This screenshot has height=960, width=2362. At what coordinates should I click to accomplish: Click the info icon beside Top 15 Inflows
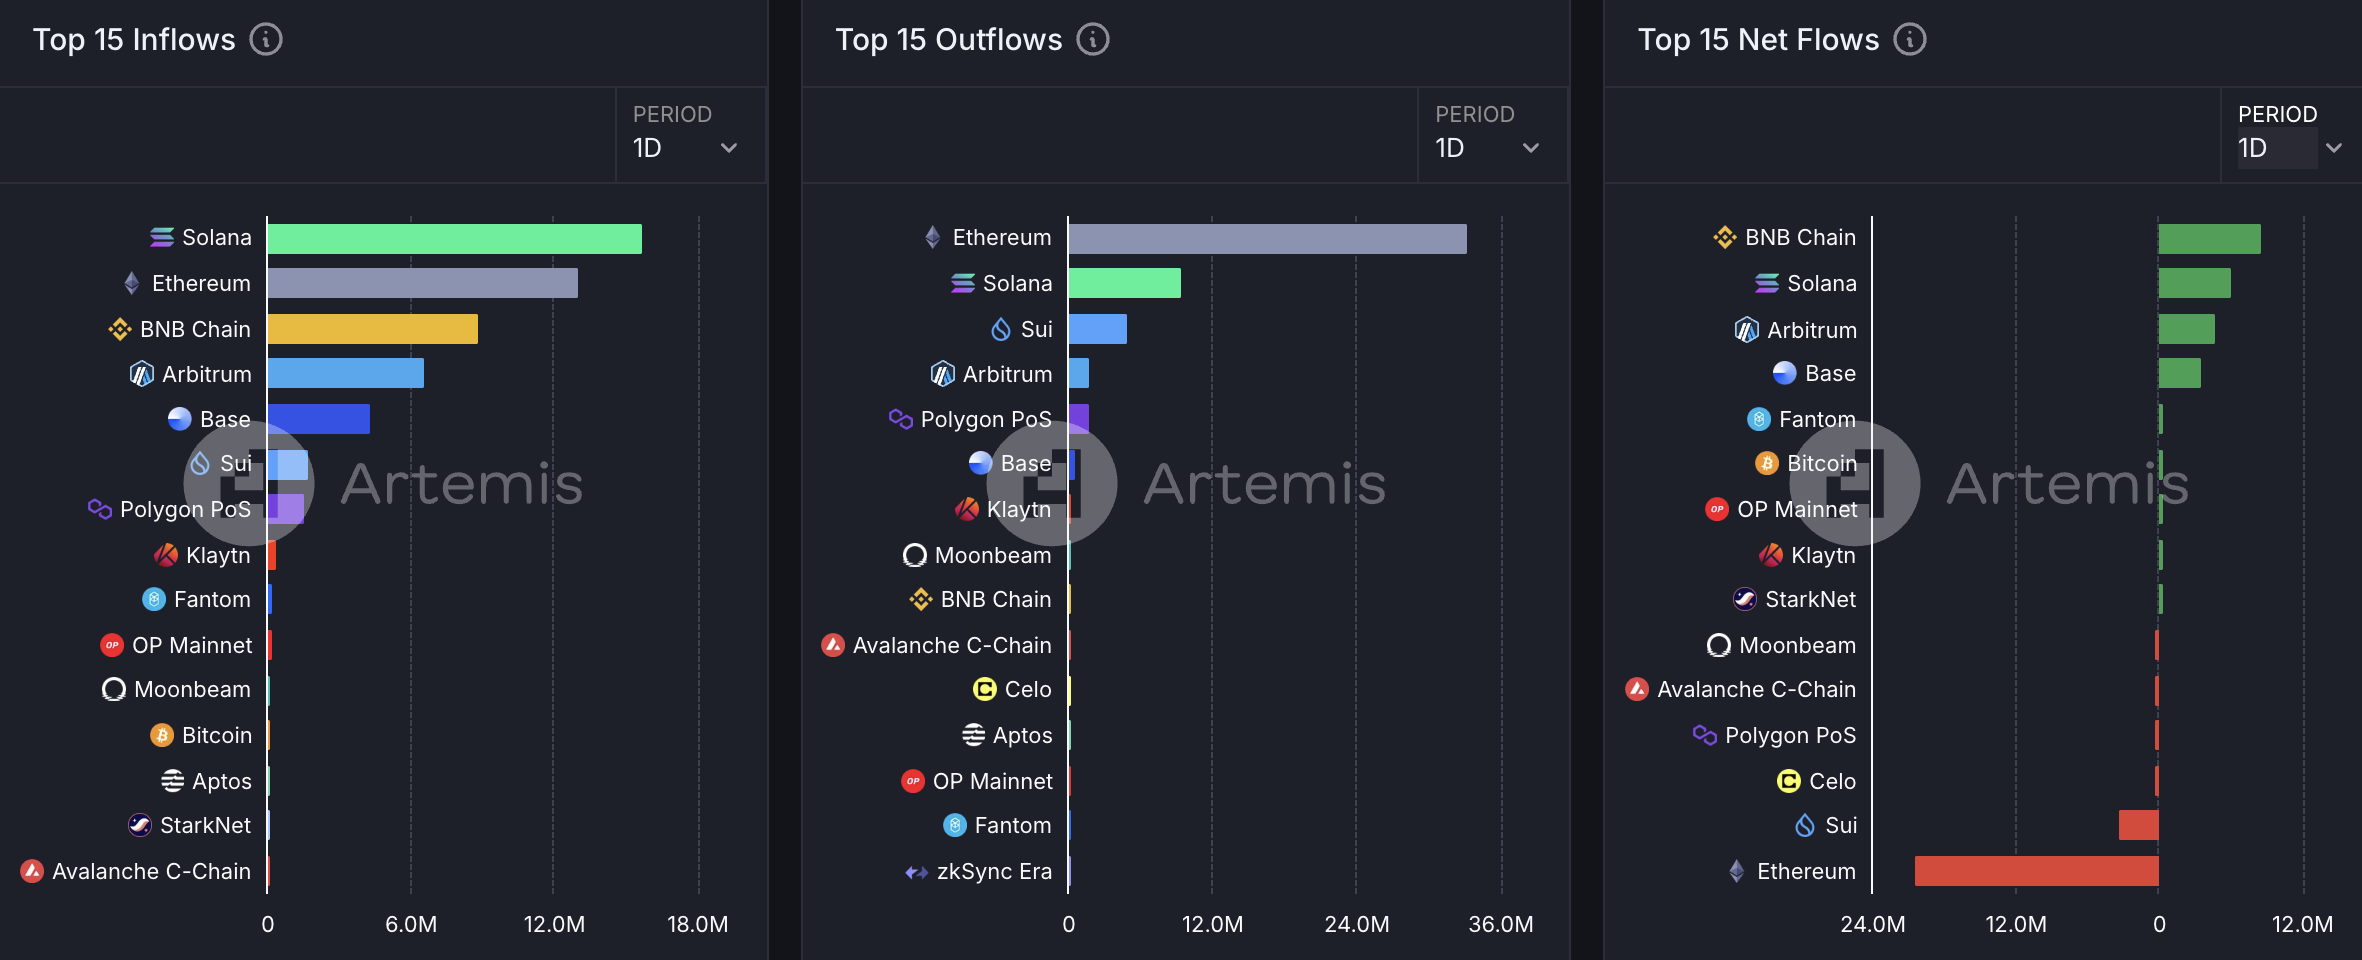tap(266, 40)
